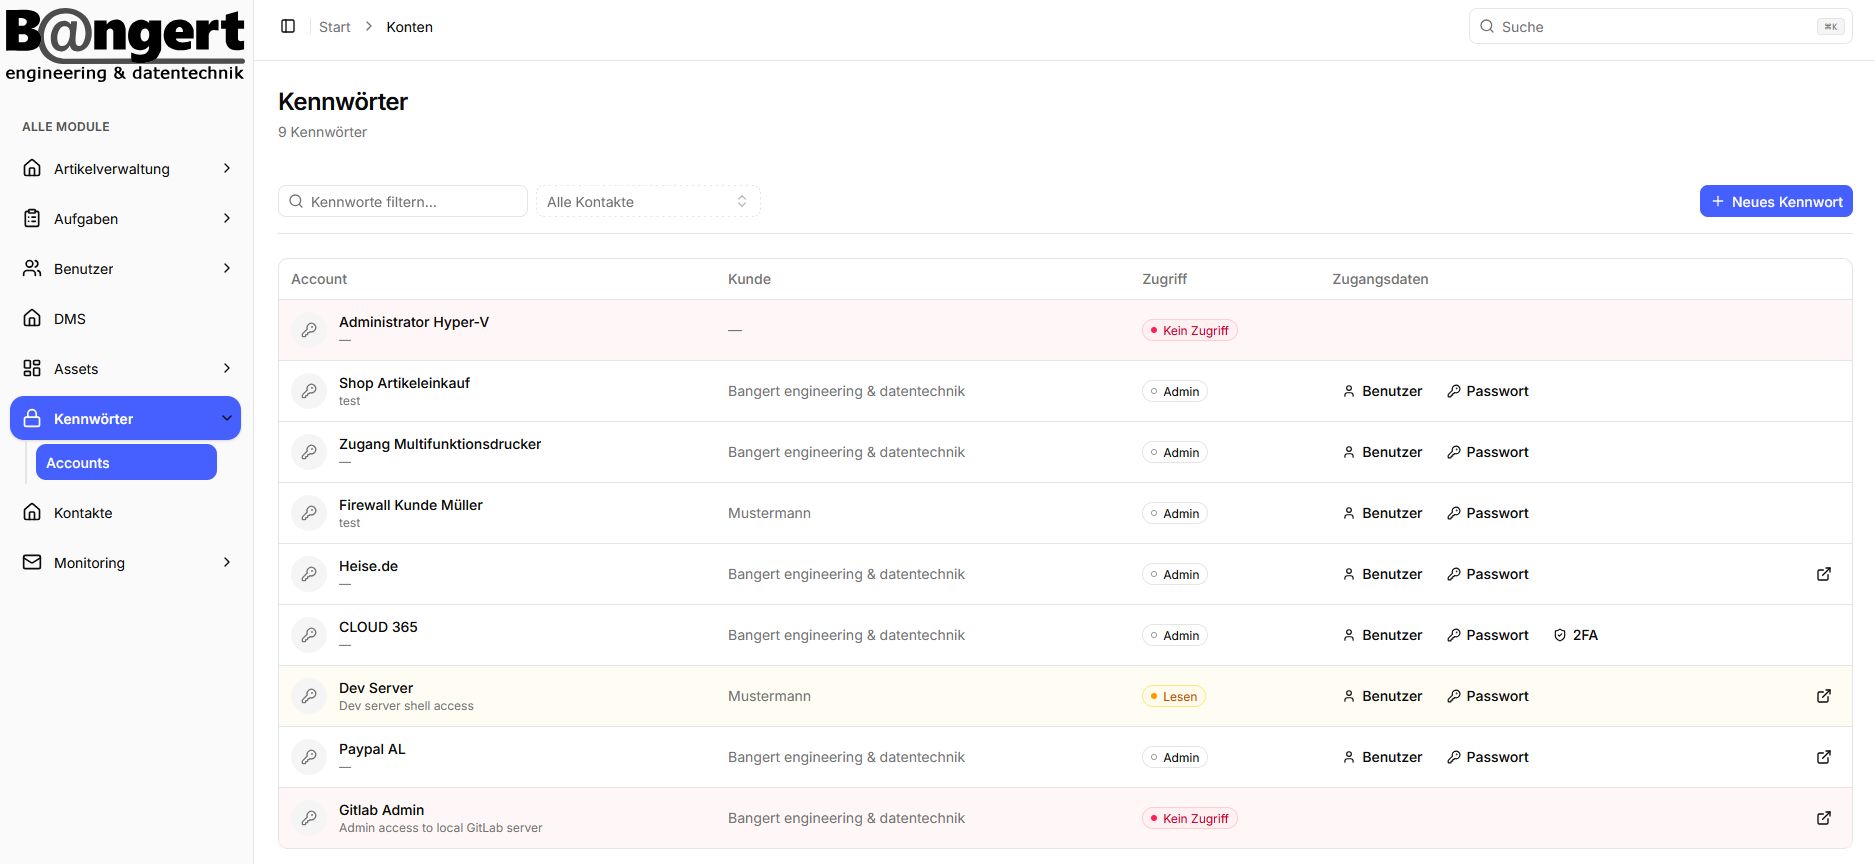This screenshot has height=864, width=1874.
Task: Copy 2FA code for CLOUD 365
Action: 1576,635
